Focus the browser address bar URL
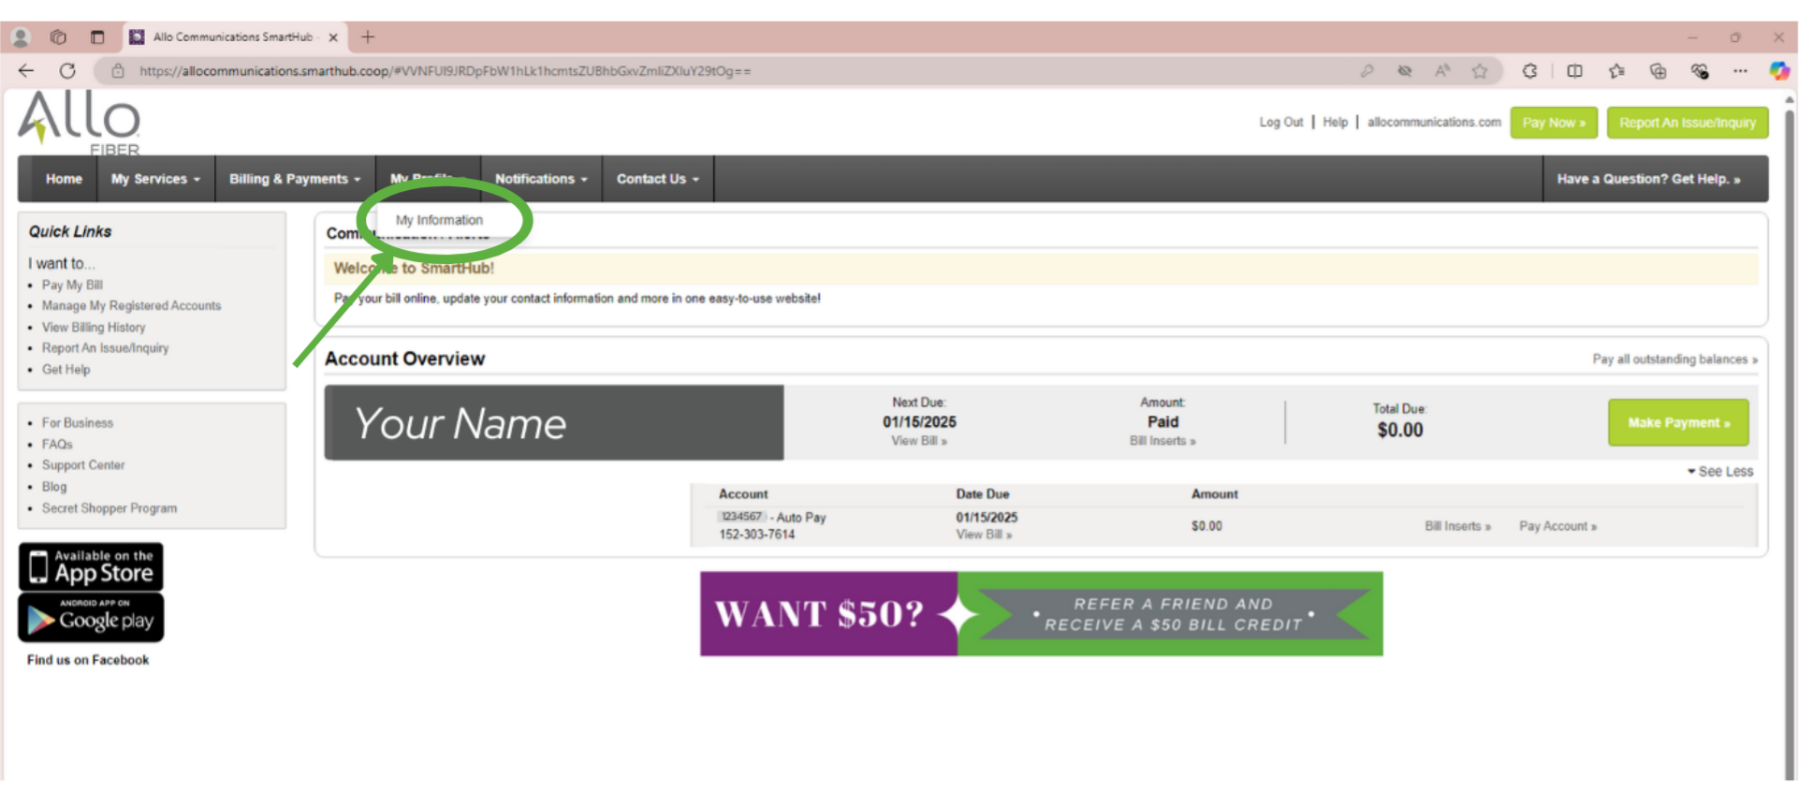 point(445,71)
